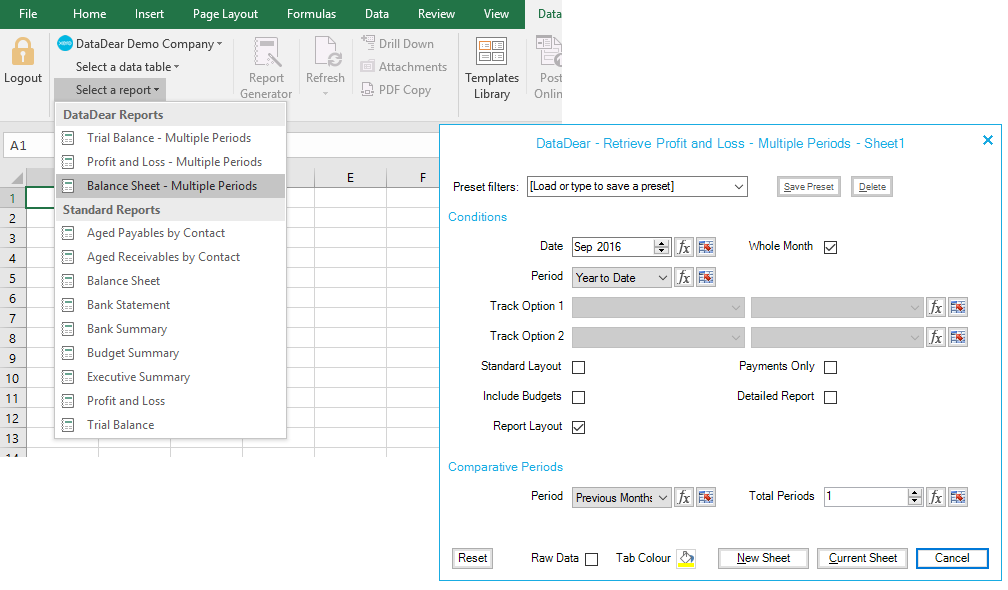Check the Detailed Report option

(831, 397)
